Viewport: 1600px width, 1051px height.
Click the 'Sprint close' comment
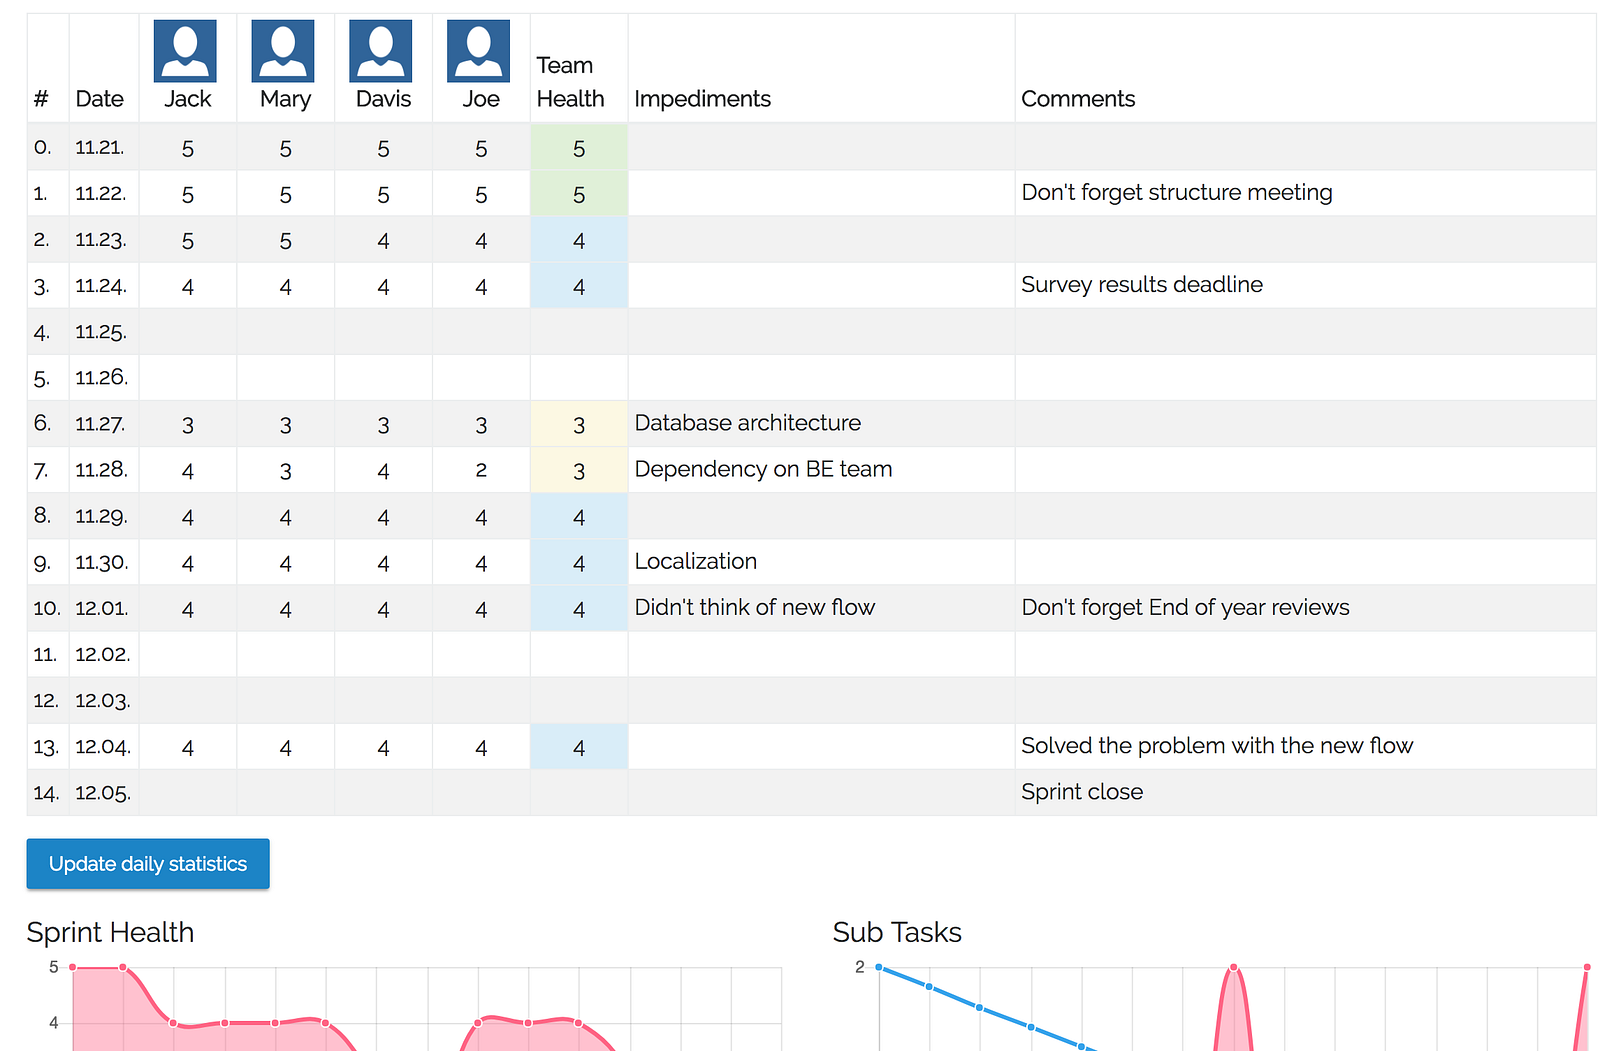pos(1082,792)
